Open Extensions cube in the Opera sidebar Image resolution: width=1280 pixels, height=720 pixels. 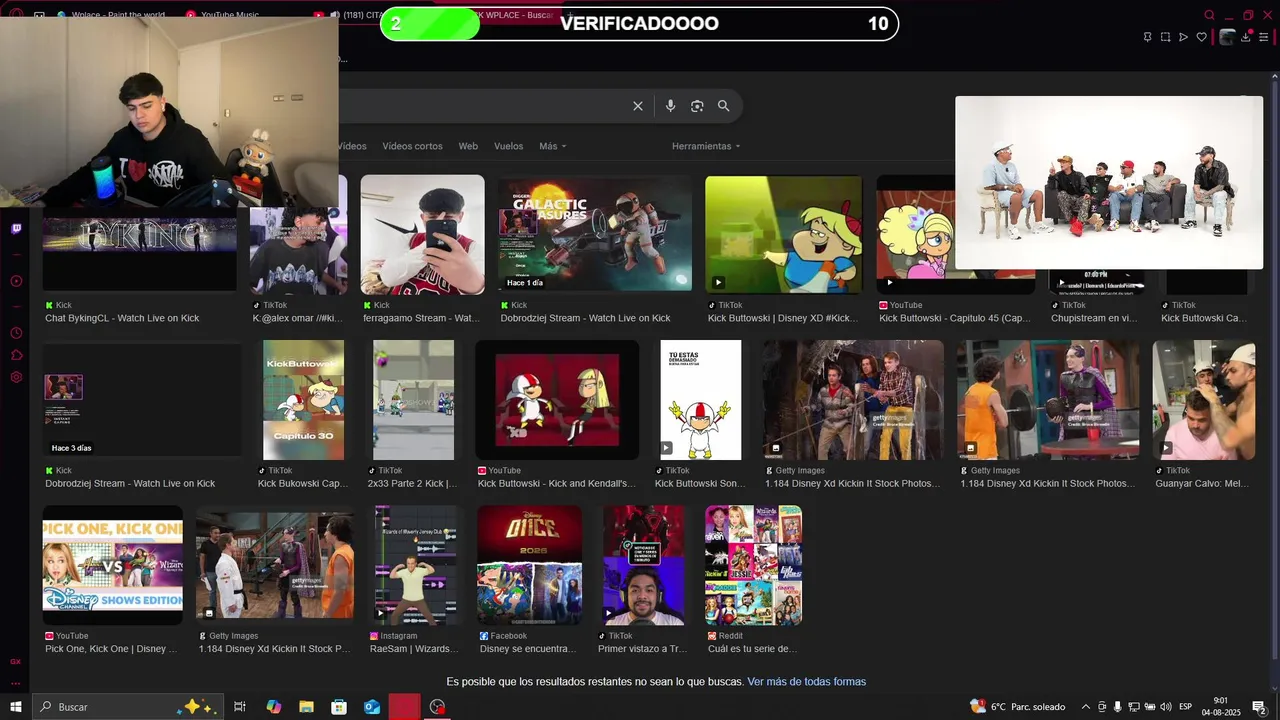click(x=16, y=355)
